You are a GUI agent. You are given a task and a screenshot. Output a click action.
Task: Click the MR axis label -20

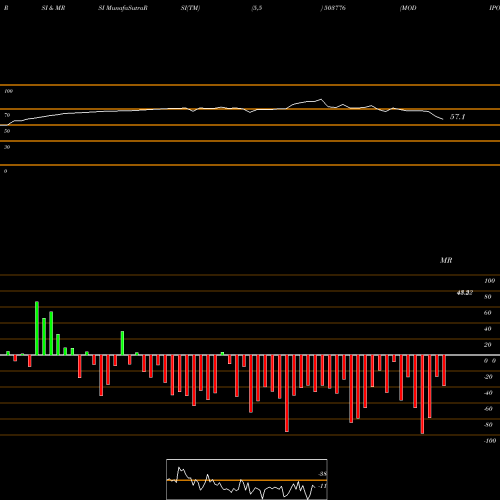coord(488,377)
